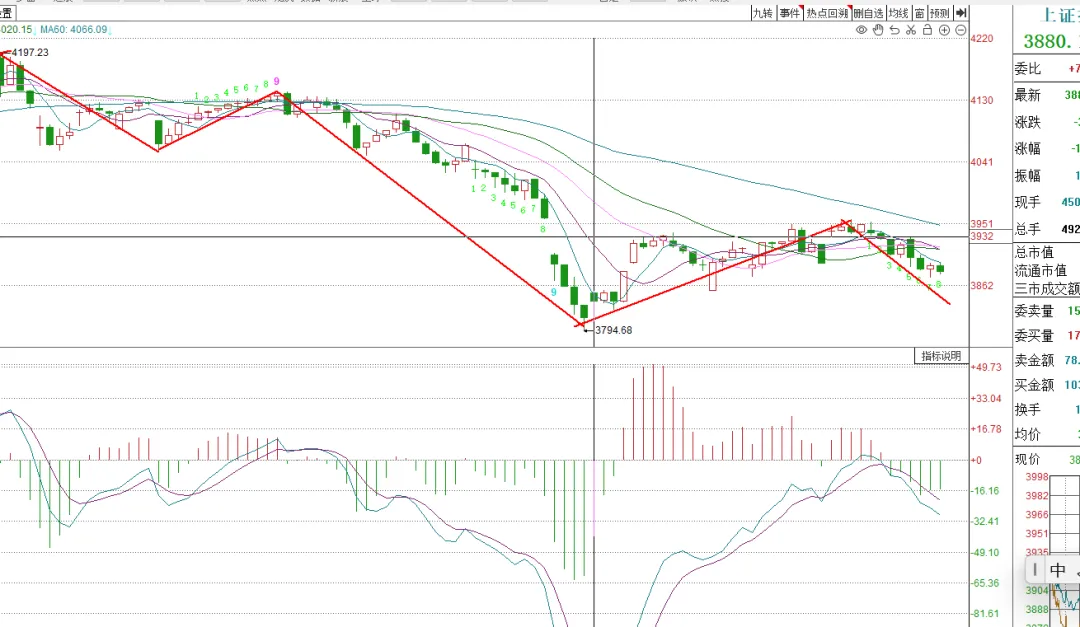
Task: Click the undo arrow icon
Action: (x=895, y=30)
